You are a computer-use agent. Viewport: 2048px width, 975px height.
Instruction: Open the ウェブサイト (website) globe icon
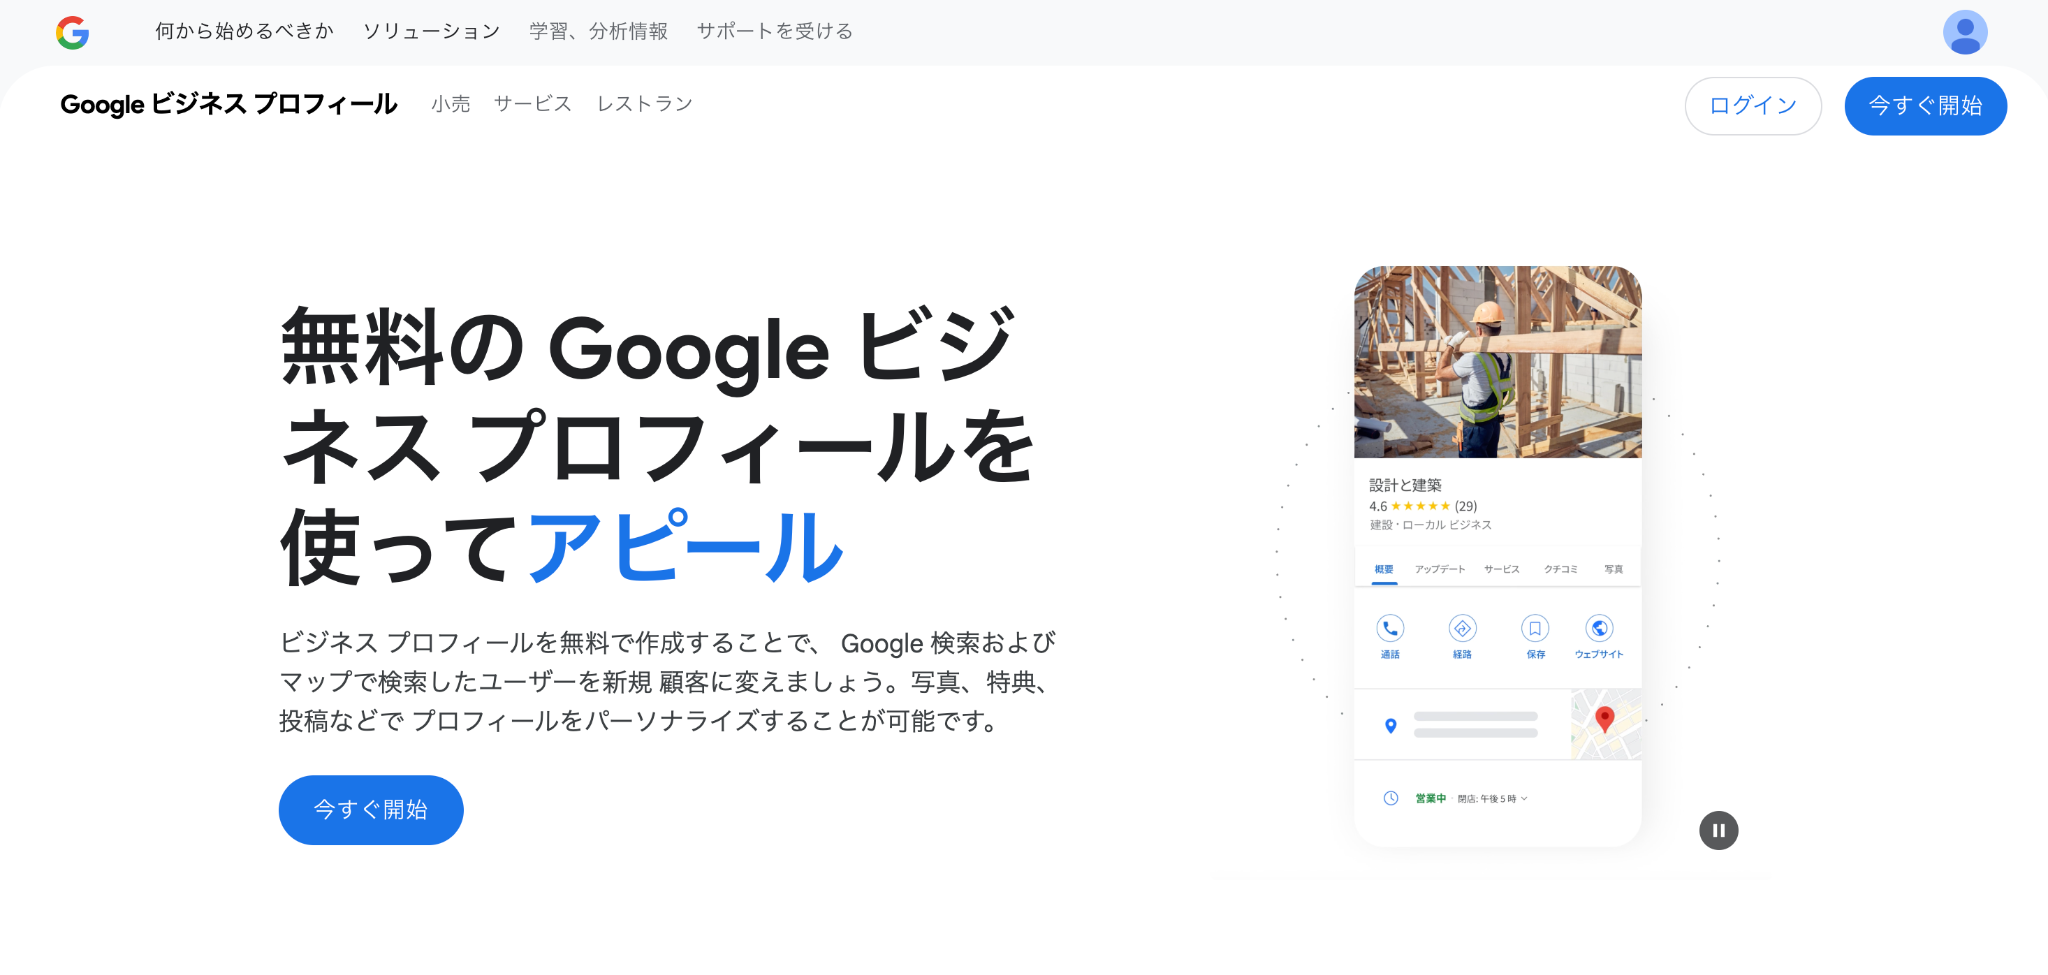tap(1599, 630)
